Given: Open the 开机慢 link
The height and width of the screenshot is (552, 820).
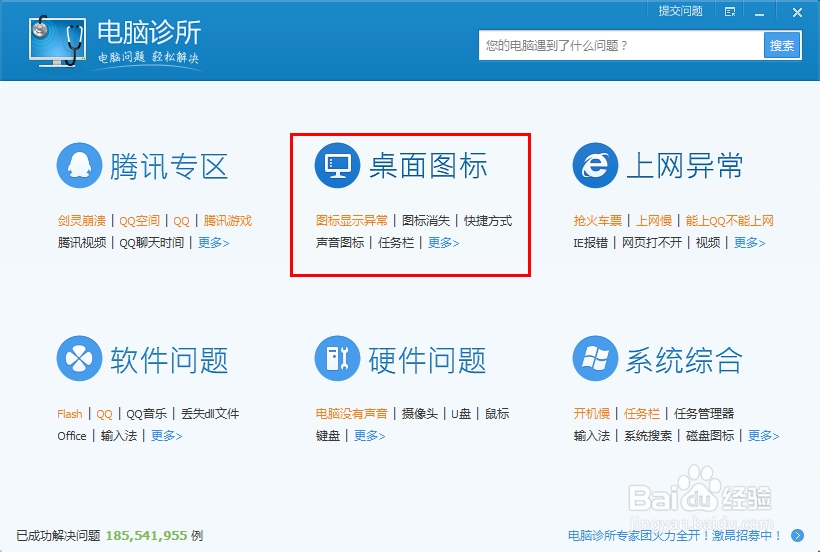Looking at the screenshot, I should click(591, 414).
